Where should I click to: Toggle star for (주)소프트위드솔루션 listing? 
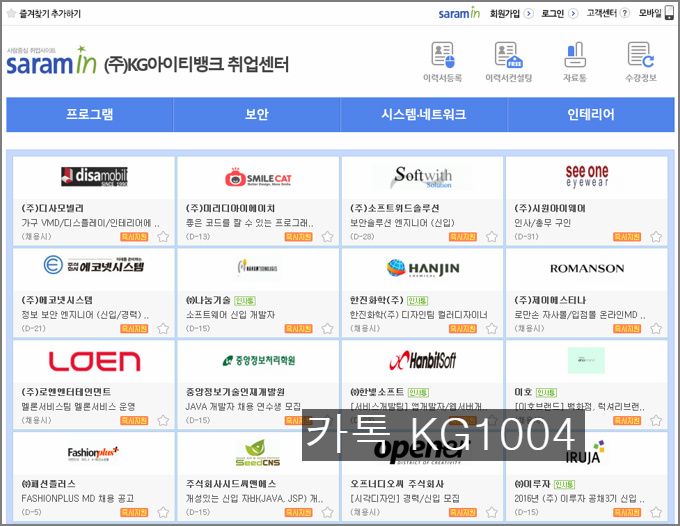click(x=491, y=237)
